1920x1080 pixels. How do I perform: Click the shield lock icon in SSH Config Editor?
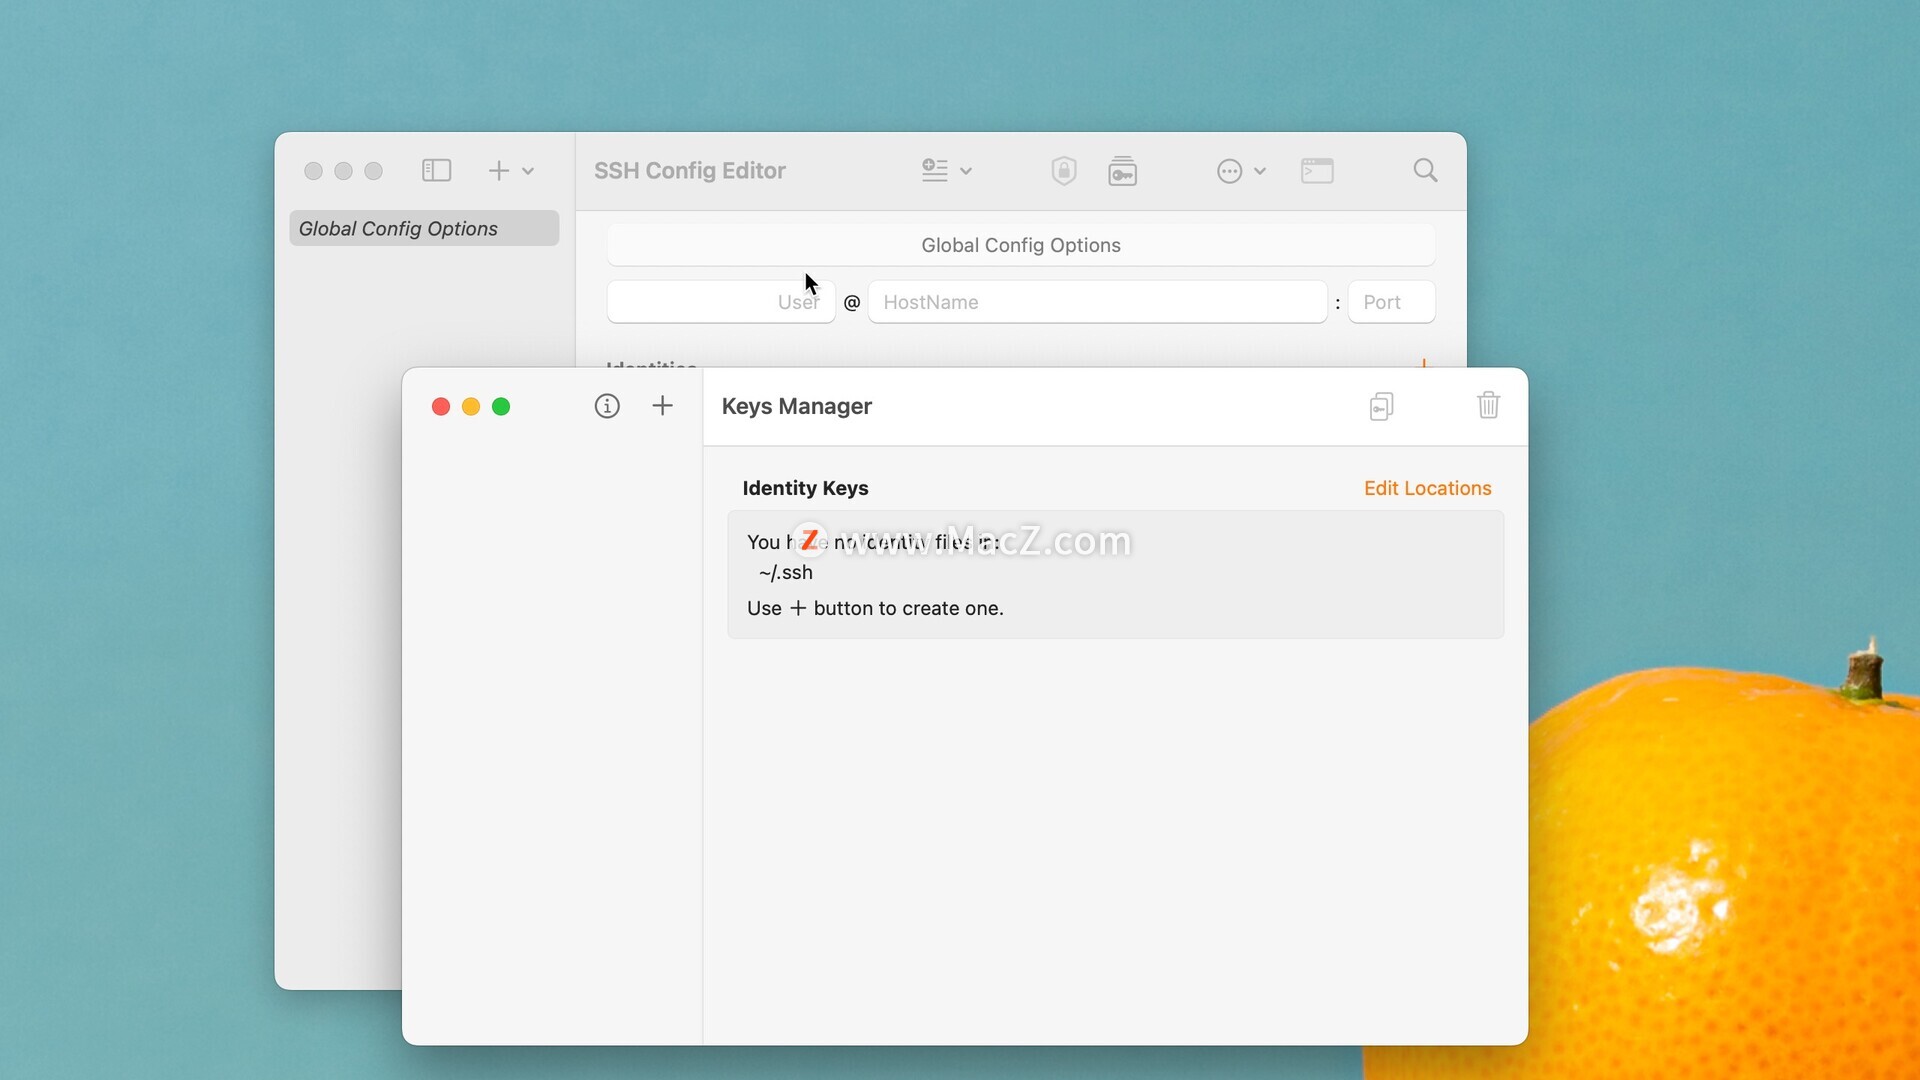1064,171
